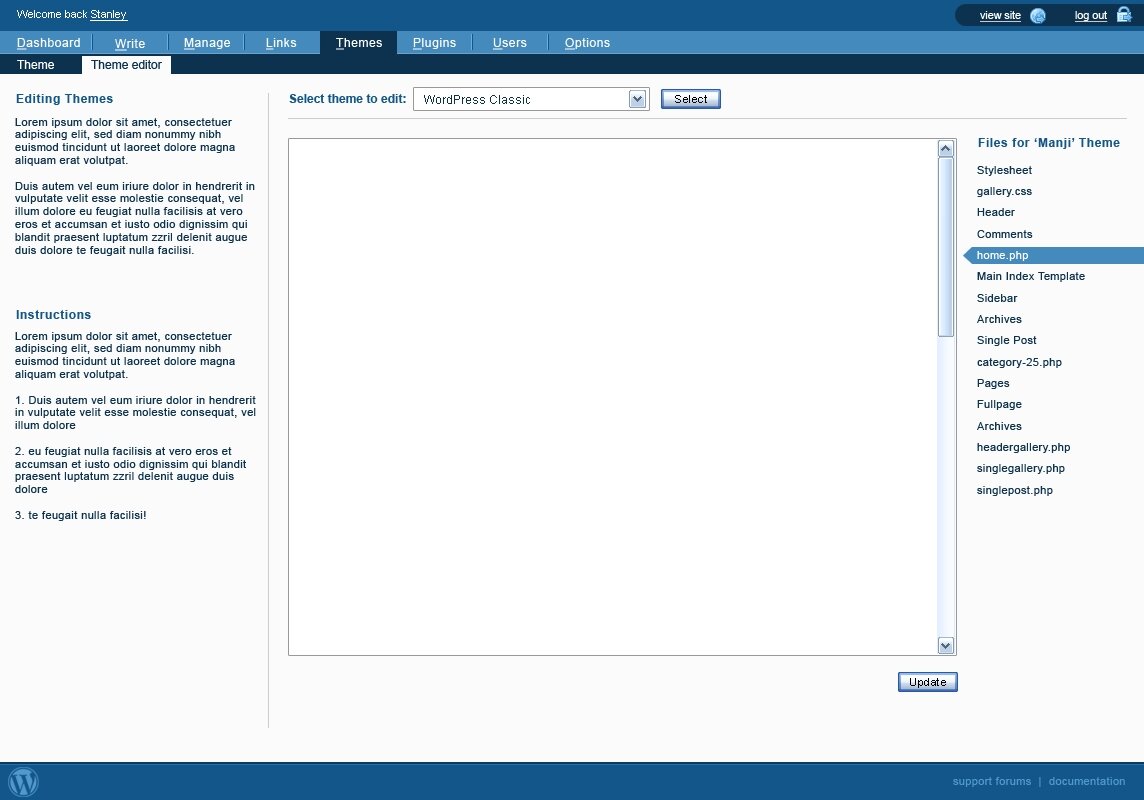Open the Main Index Template file
Viewport: 1144px width, 800px height.
[1030, 276]
